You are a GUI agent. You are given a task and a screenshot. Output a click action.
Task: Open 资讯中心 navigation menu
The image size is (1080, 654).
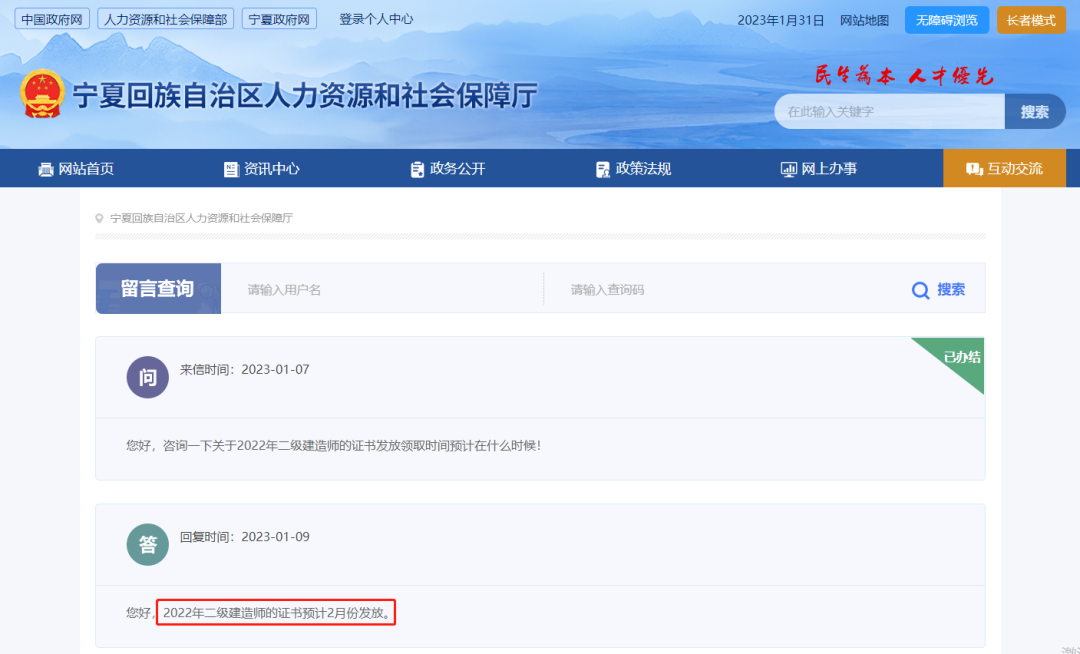pos(261,169)
